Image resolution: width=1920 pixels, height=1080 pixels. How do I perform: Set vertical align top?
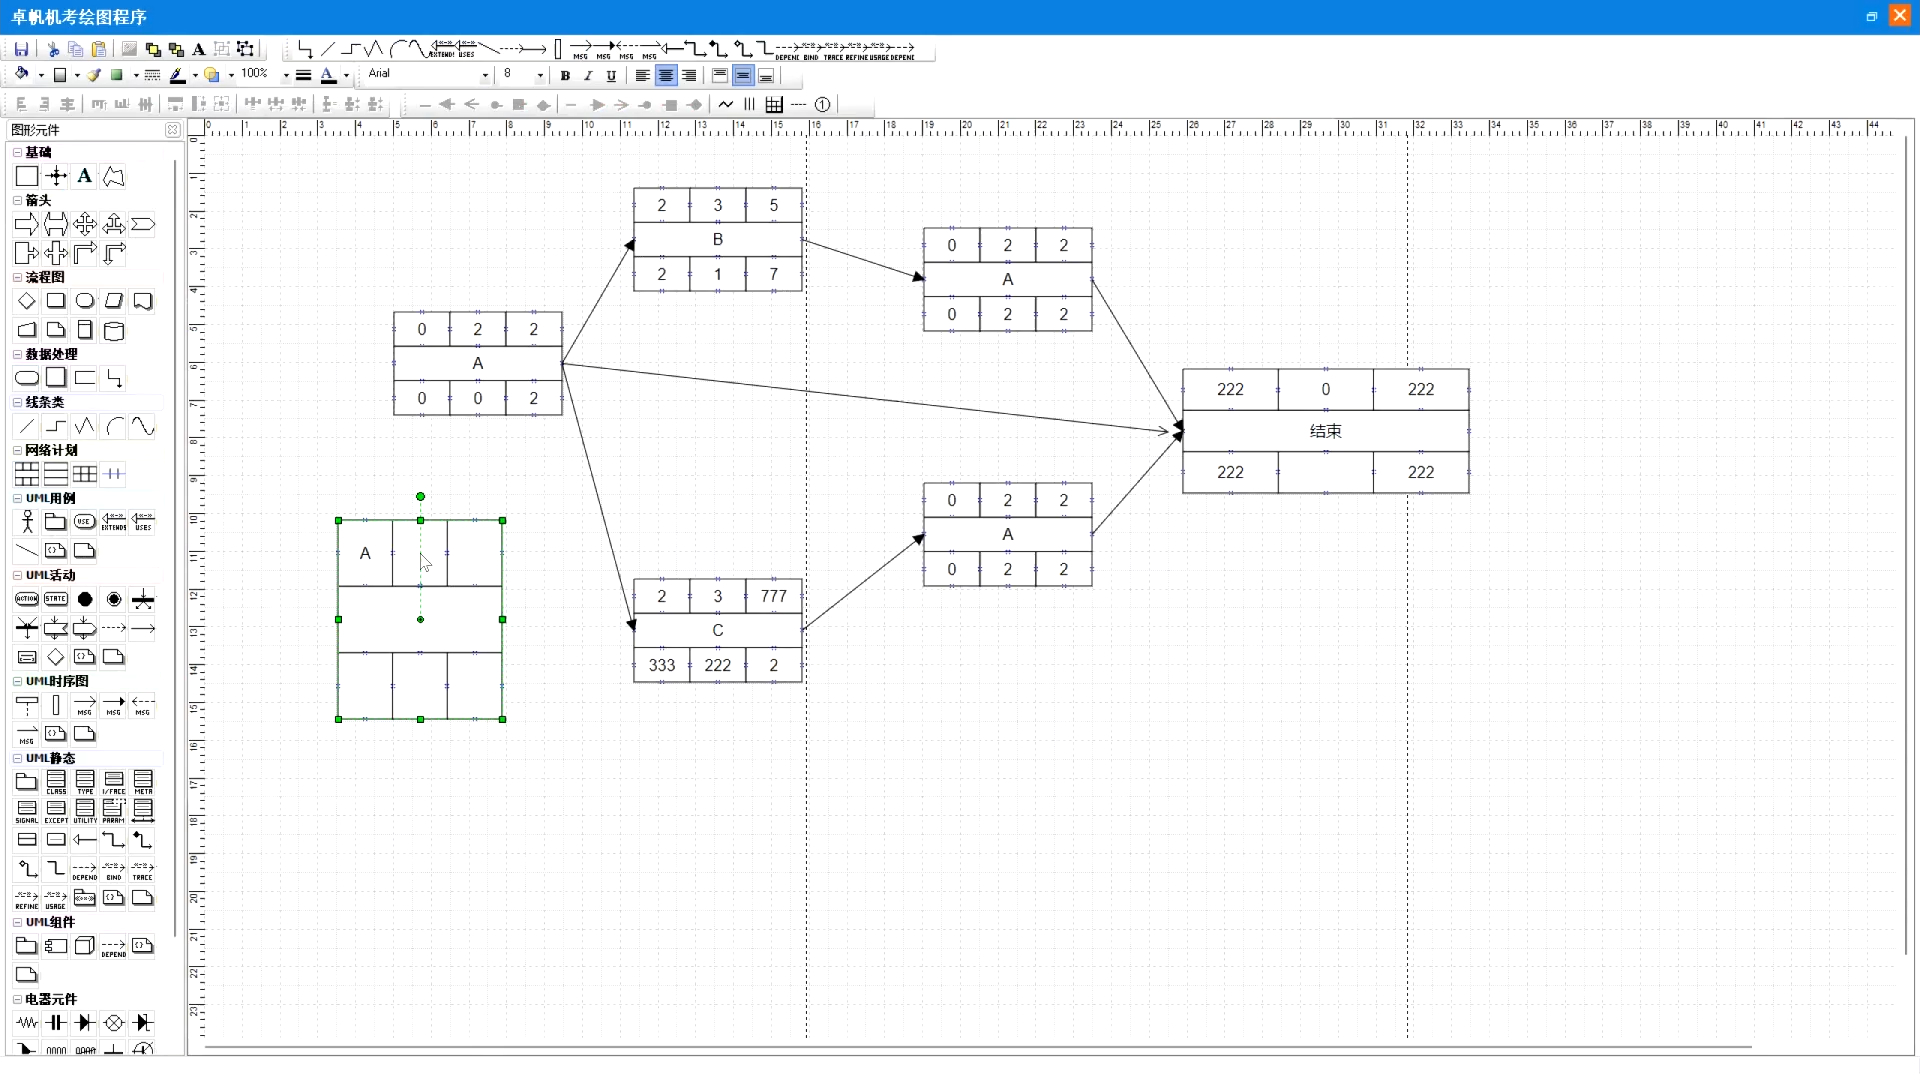point(720,75)
